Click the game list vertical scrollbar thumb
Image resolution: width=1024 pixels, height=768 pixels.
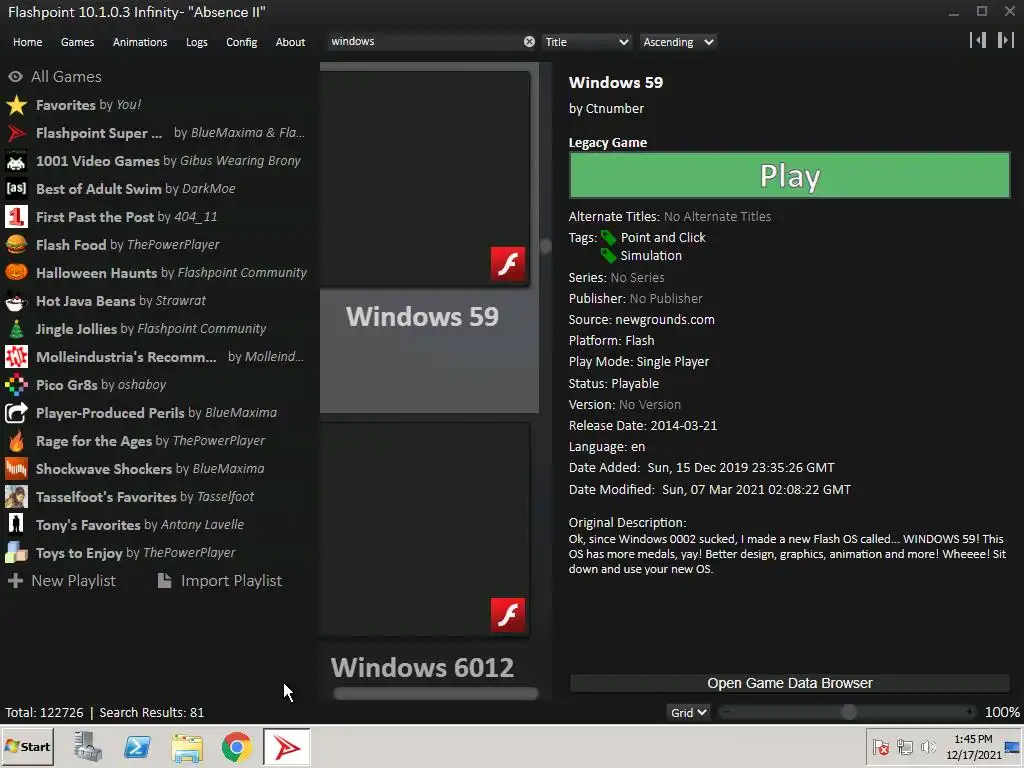545,246
